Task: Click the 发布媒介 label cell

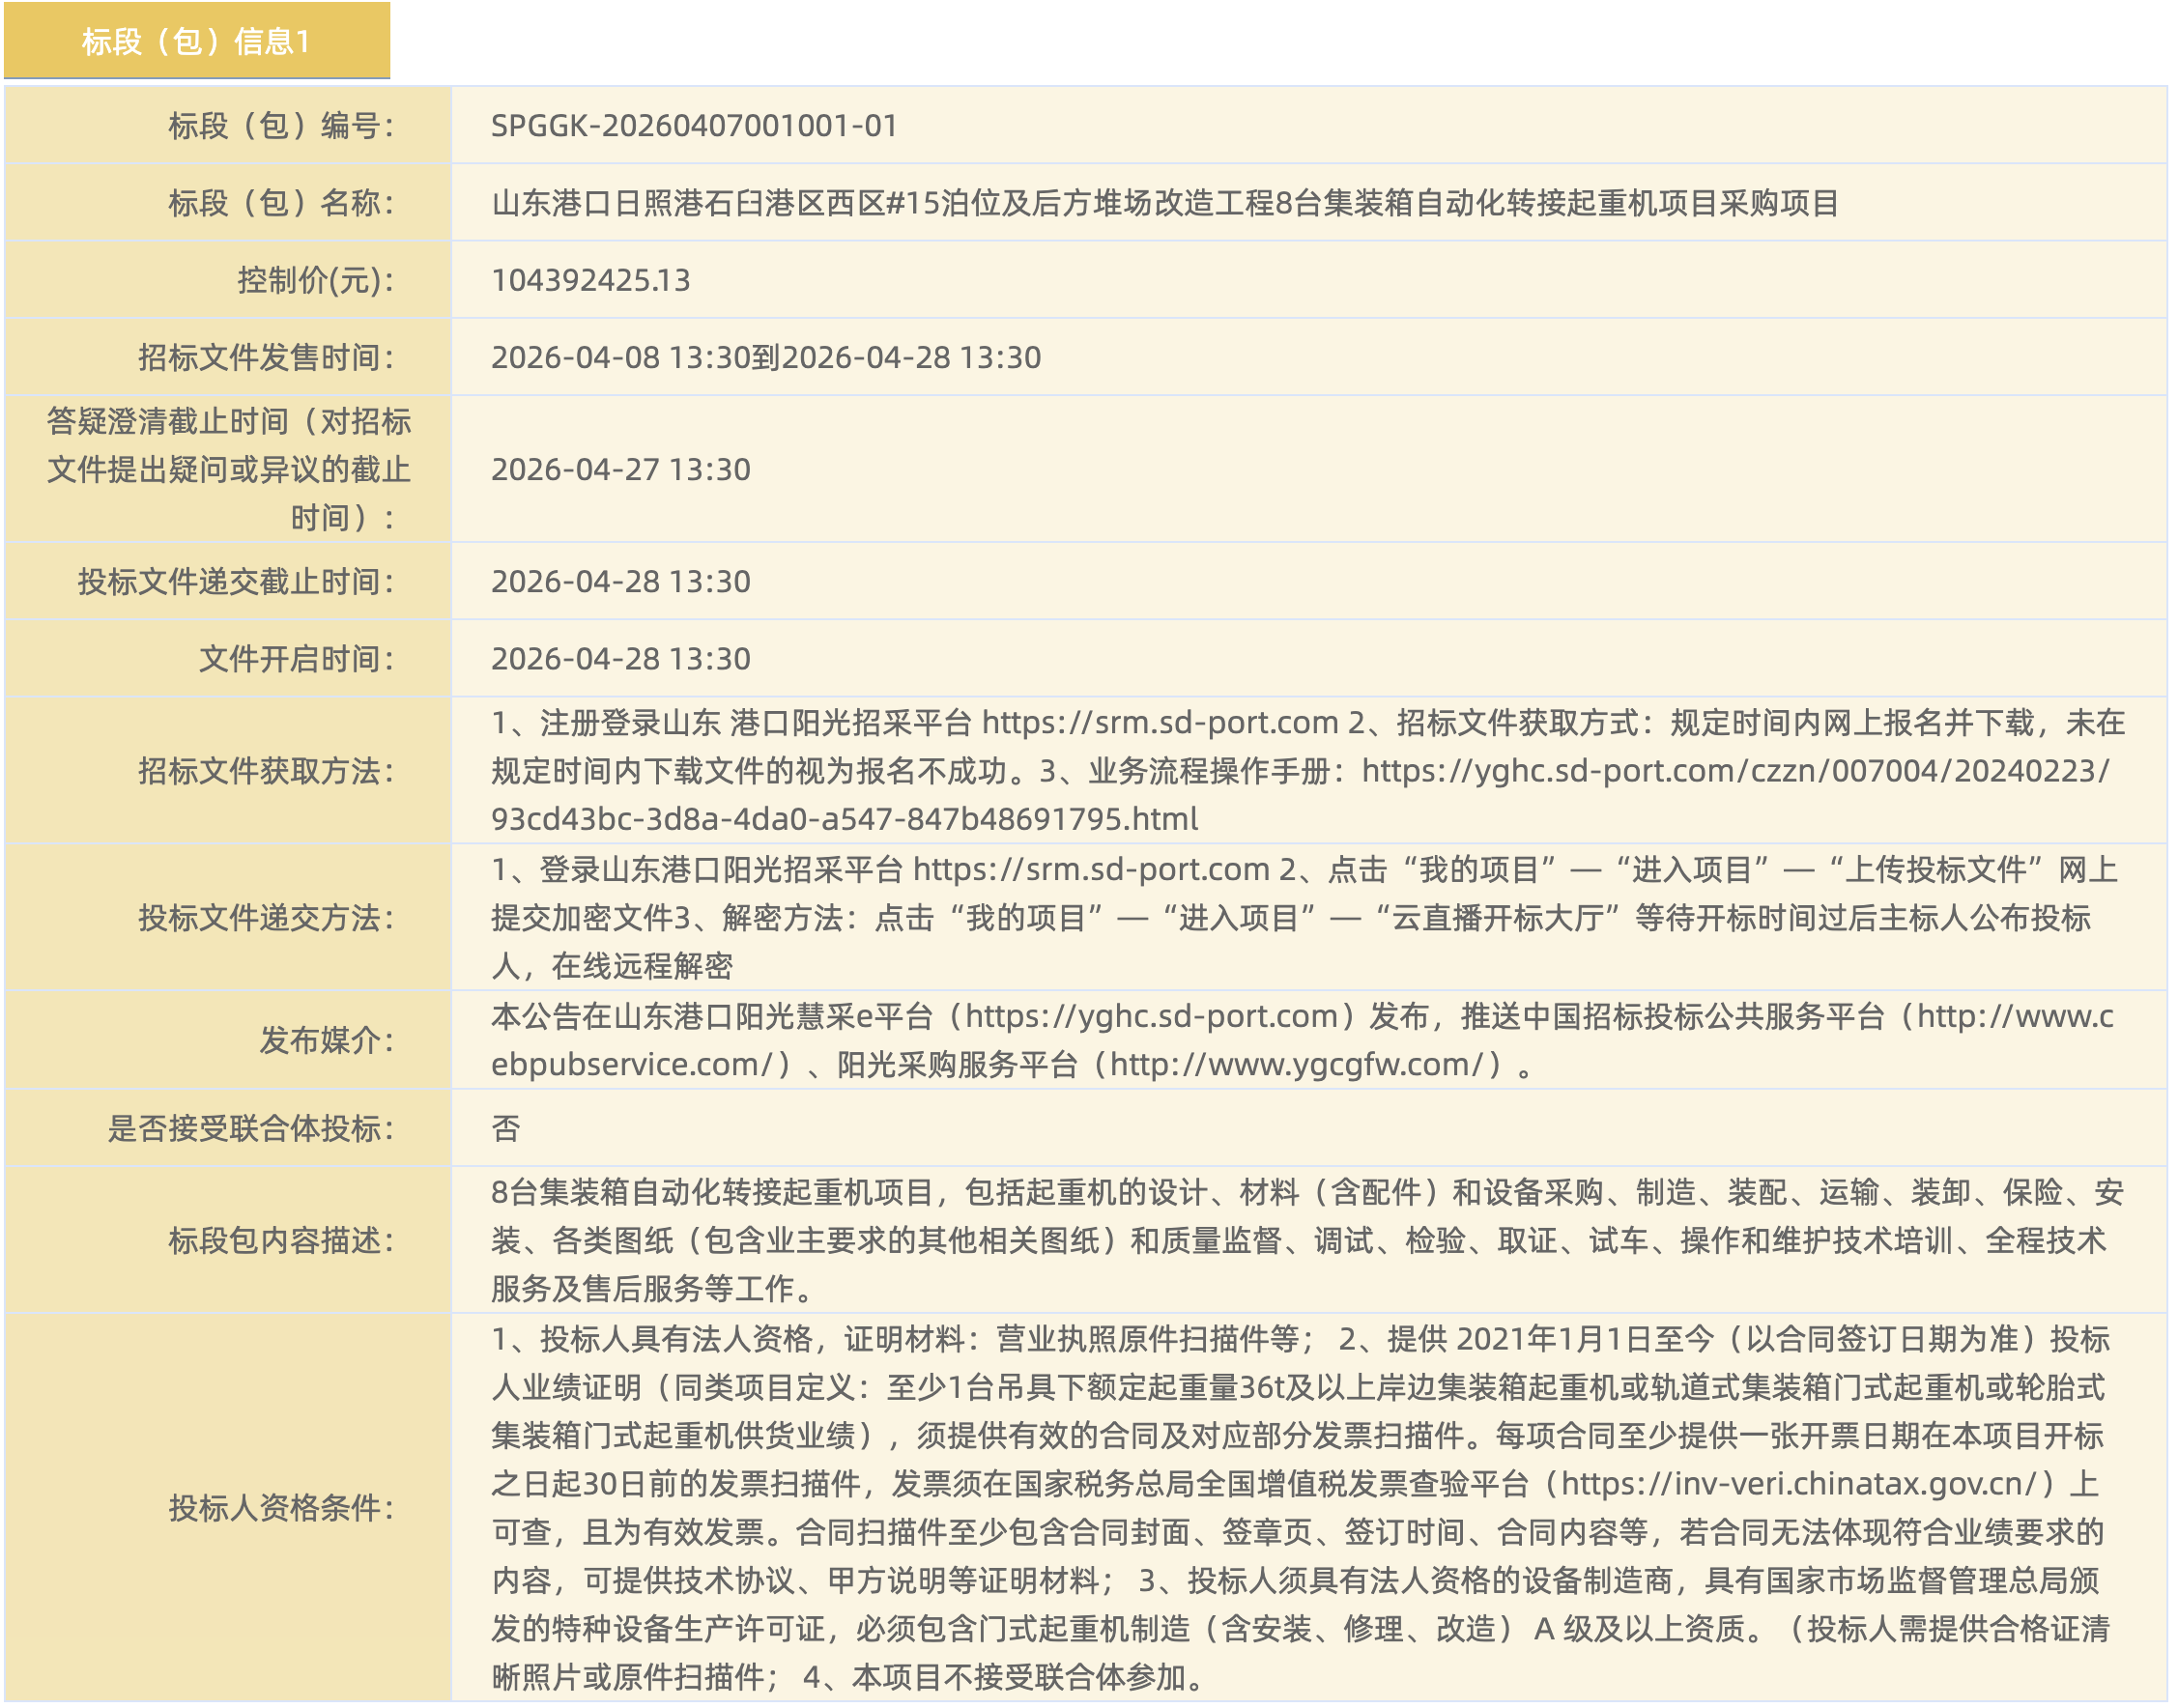Action: pyautogui.click(x=326, y=1041)
